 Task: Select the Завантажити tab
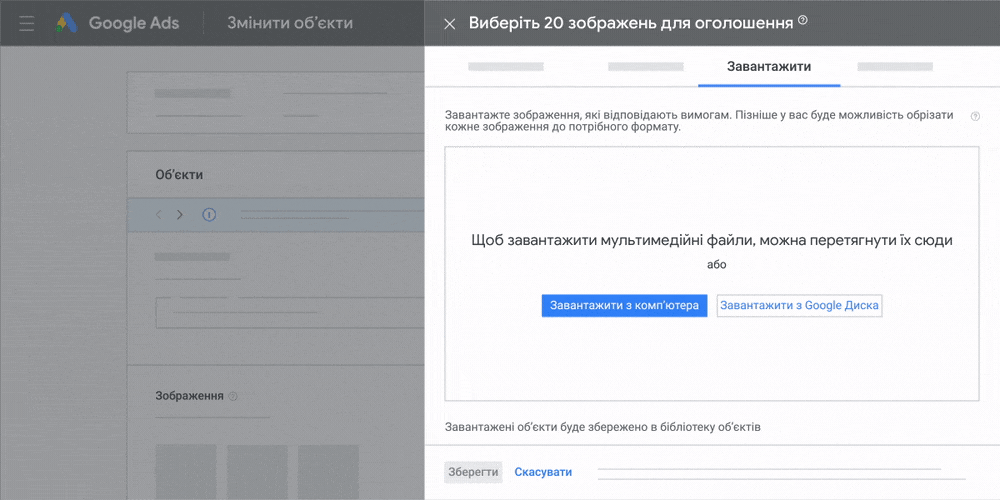(769, 66)
